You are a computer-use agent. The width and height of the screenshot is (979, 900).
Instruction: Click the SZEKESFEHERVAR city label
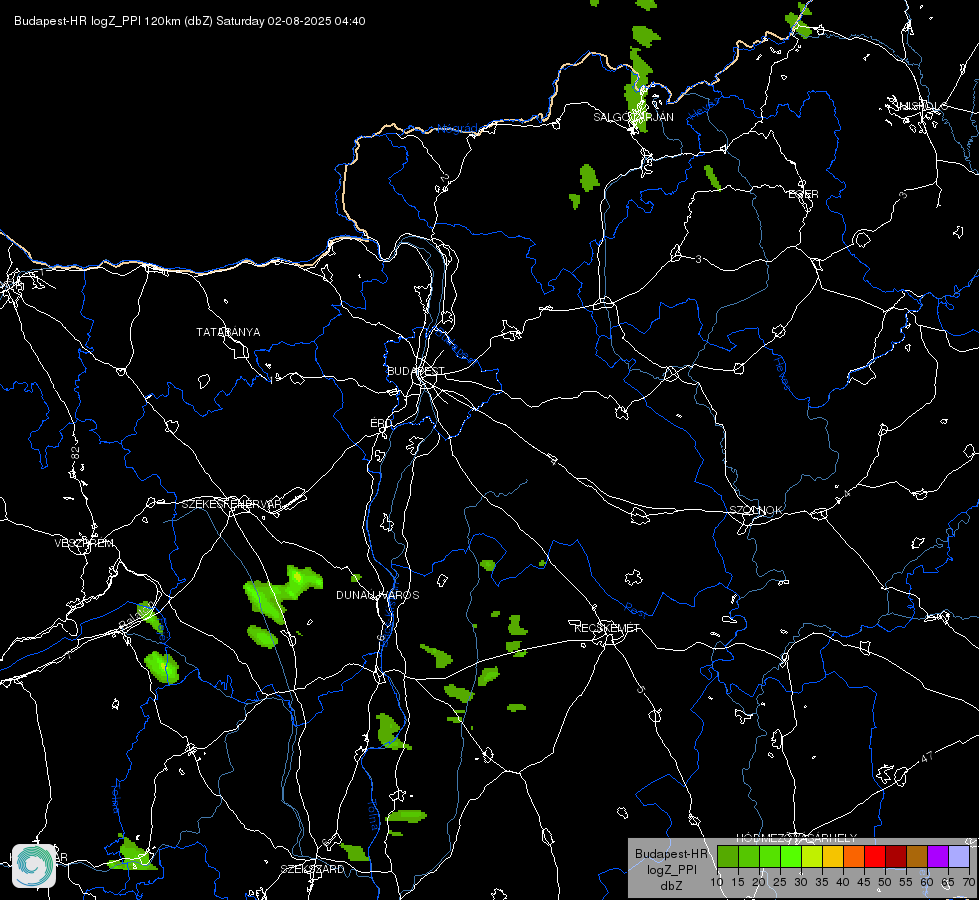[x=232, y=504]
